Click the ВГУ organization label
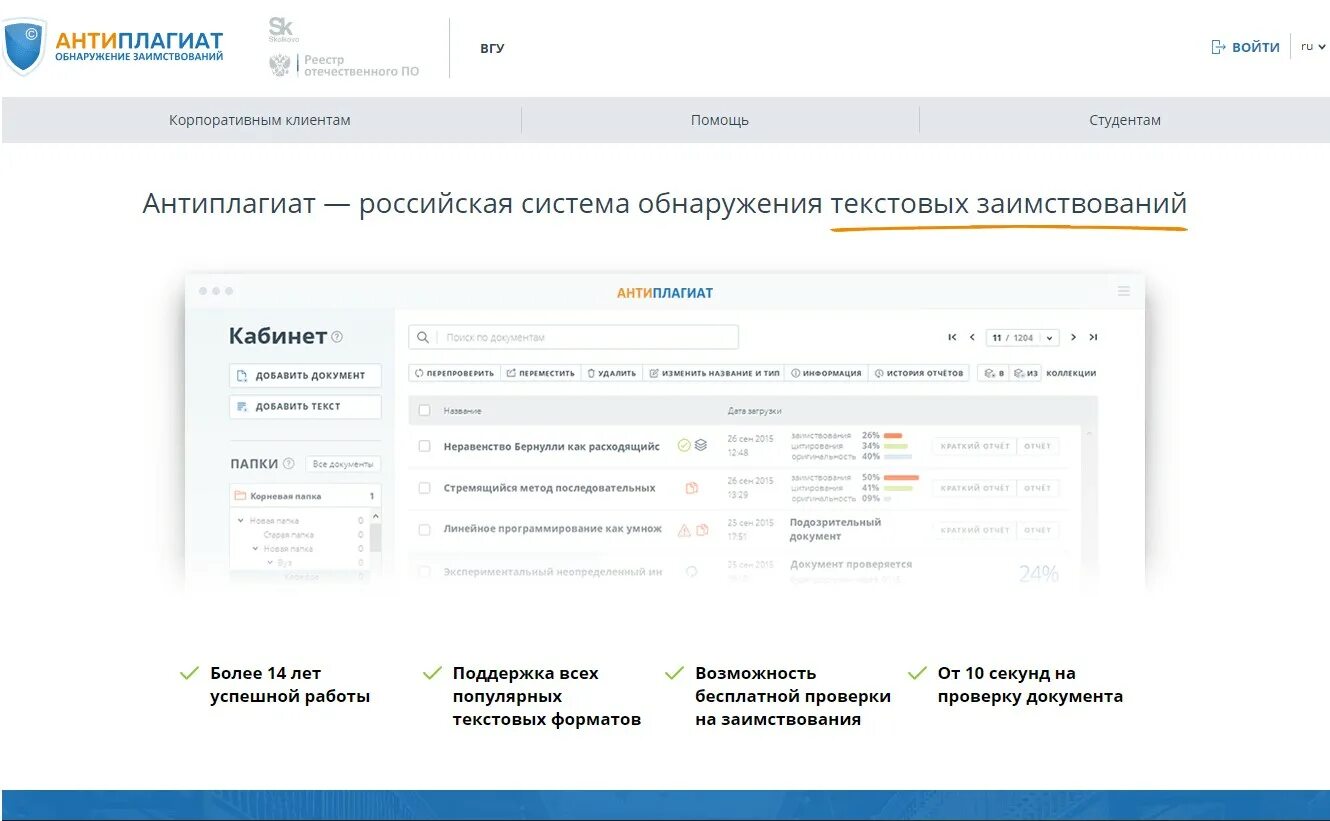This screenshot has height=821, width=1330. [492, 48]
